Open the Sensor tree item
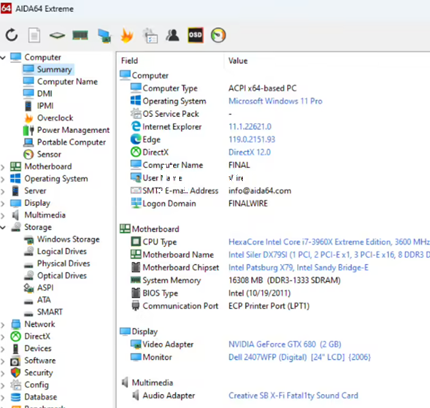Viewport: 430px width, 408px height. 42,154
